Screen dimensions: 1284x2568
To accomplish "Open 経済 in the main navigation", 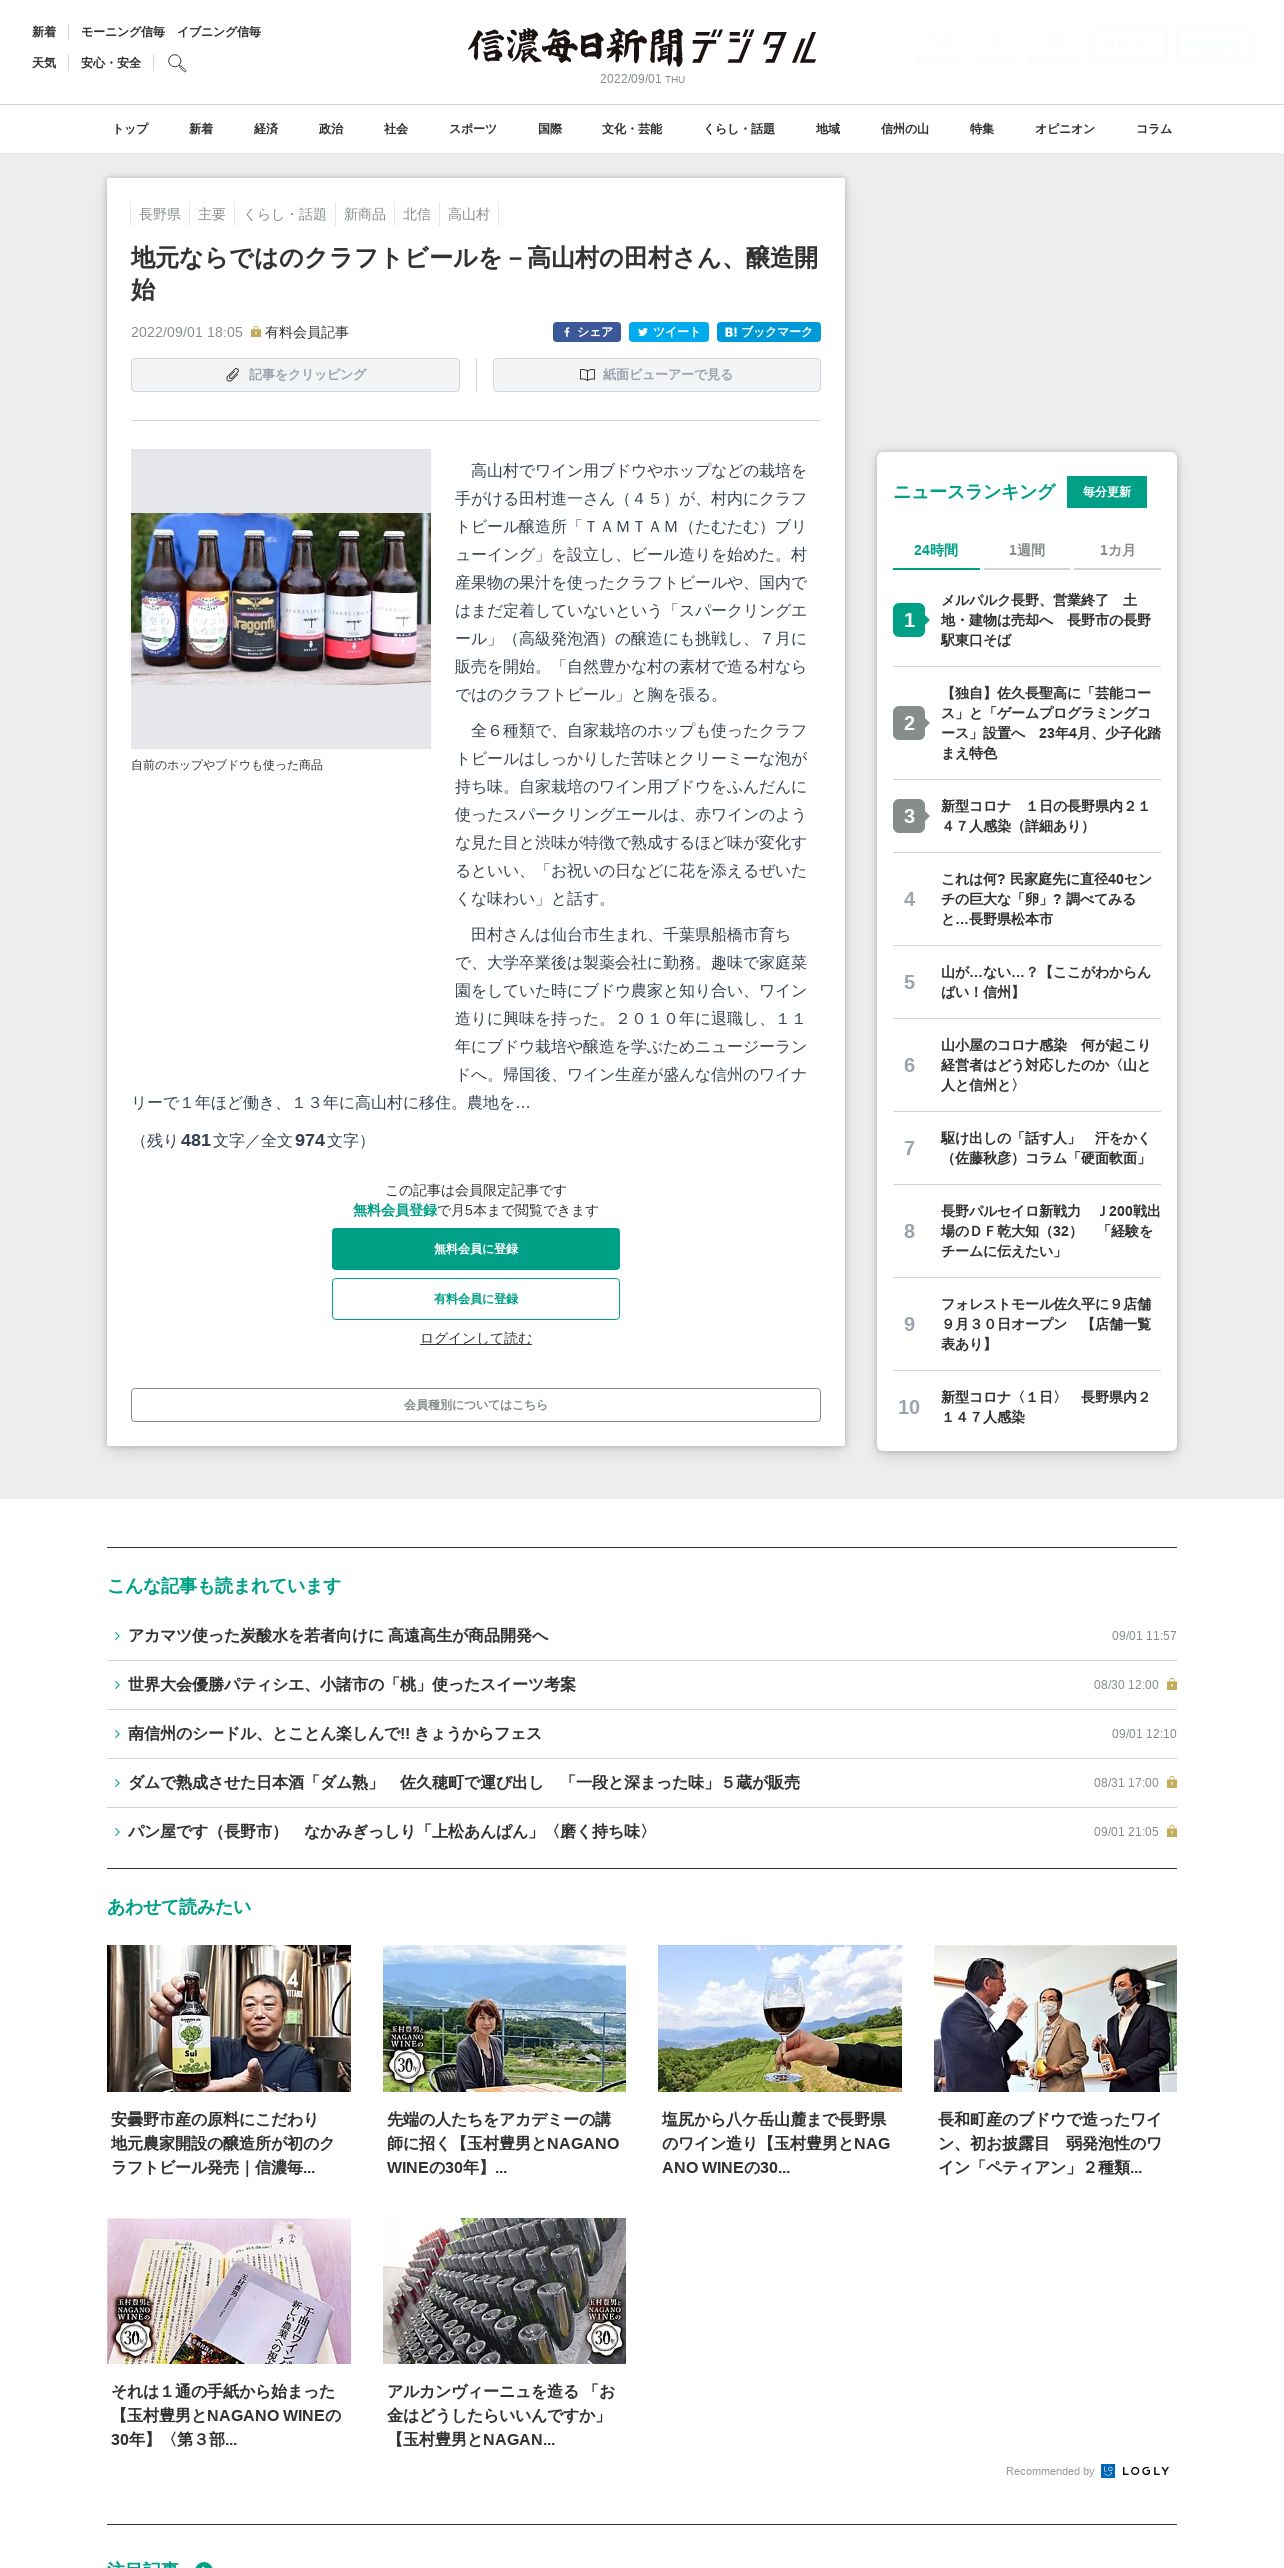I will tap(266, 129).
